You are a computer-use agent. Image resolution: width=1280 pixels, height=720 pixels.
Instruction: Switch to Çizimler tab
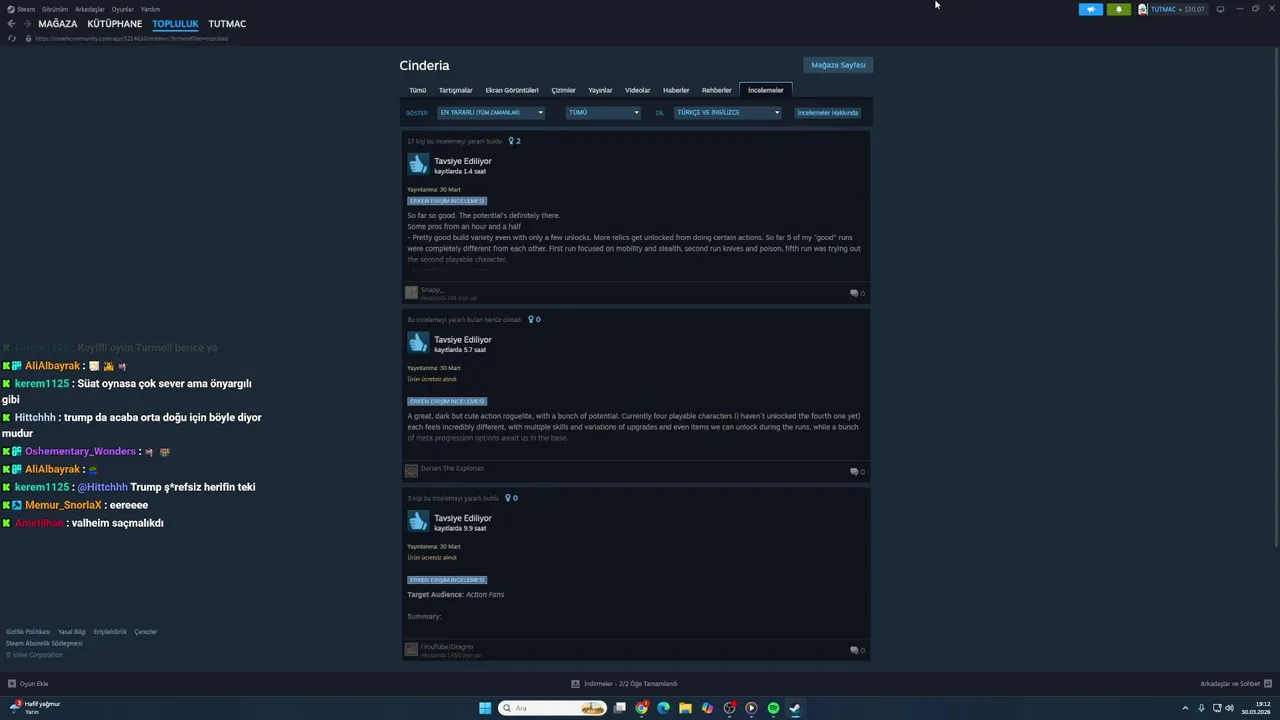(563, 90)
